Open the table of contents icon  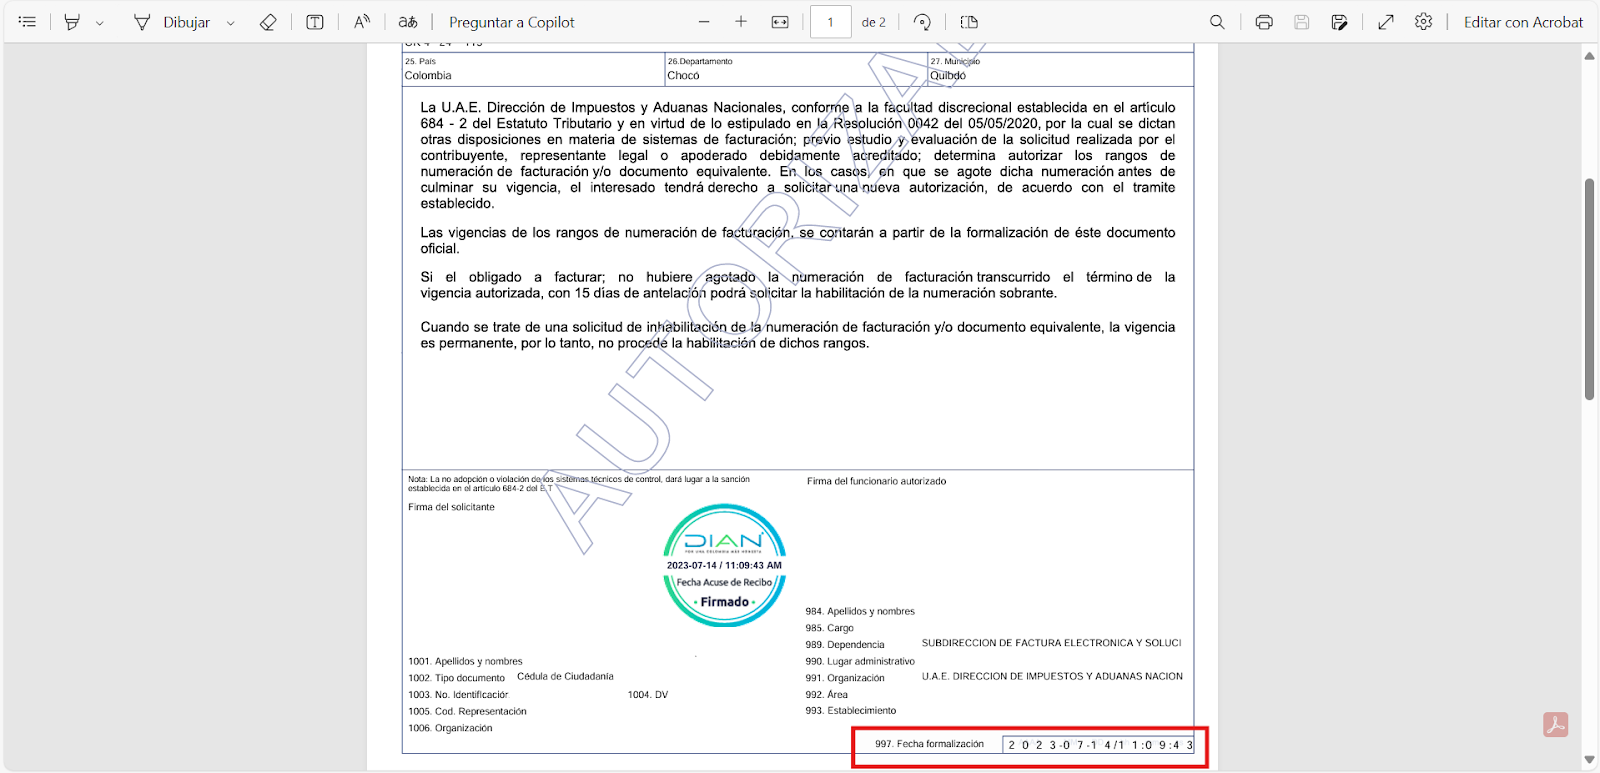[27, 22]
